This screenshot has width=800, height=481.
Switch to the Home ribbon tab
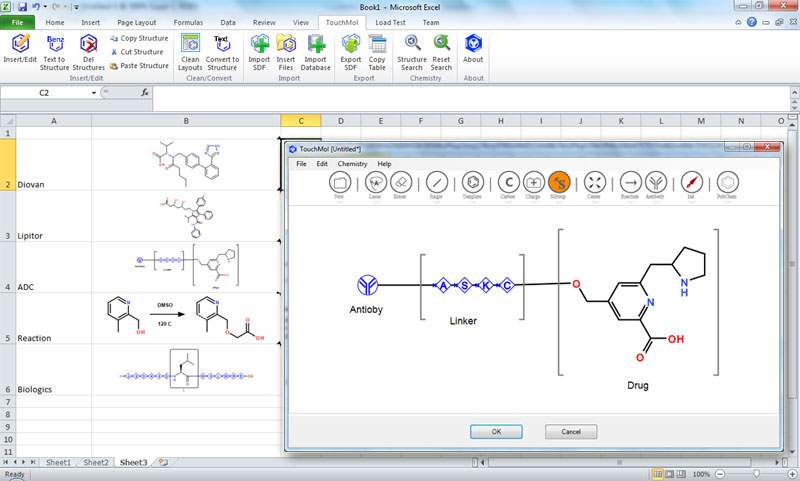tap(55, 22)
